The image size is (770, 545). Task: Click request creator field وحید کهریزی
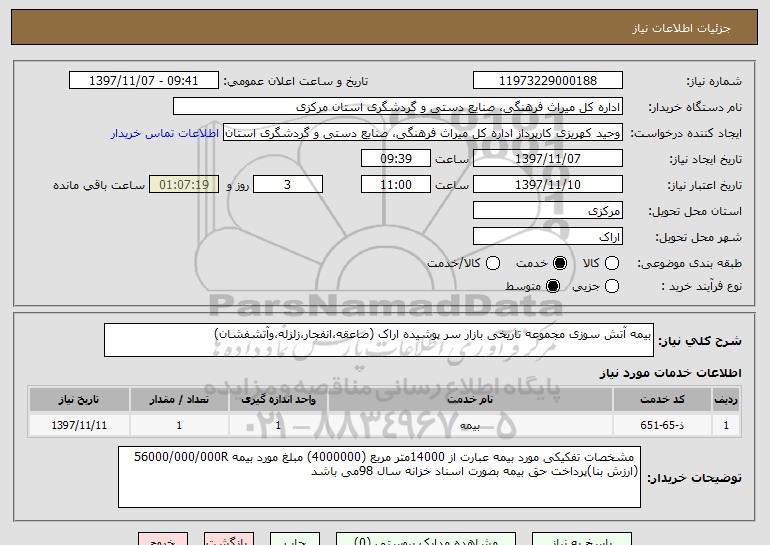click(423, 133)
